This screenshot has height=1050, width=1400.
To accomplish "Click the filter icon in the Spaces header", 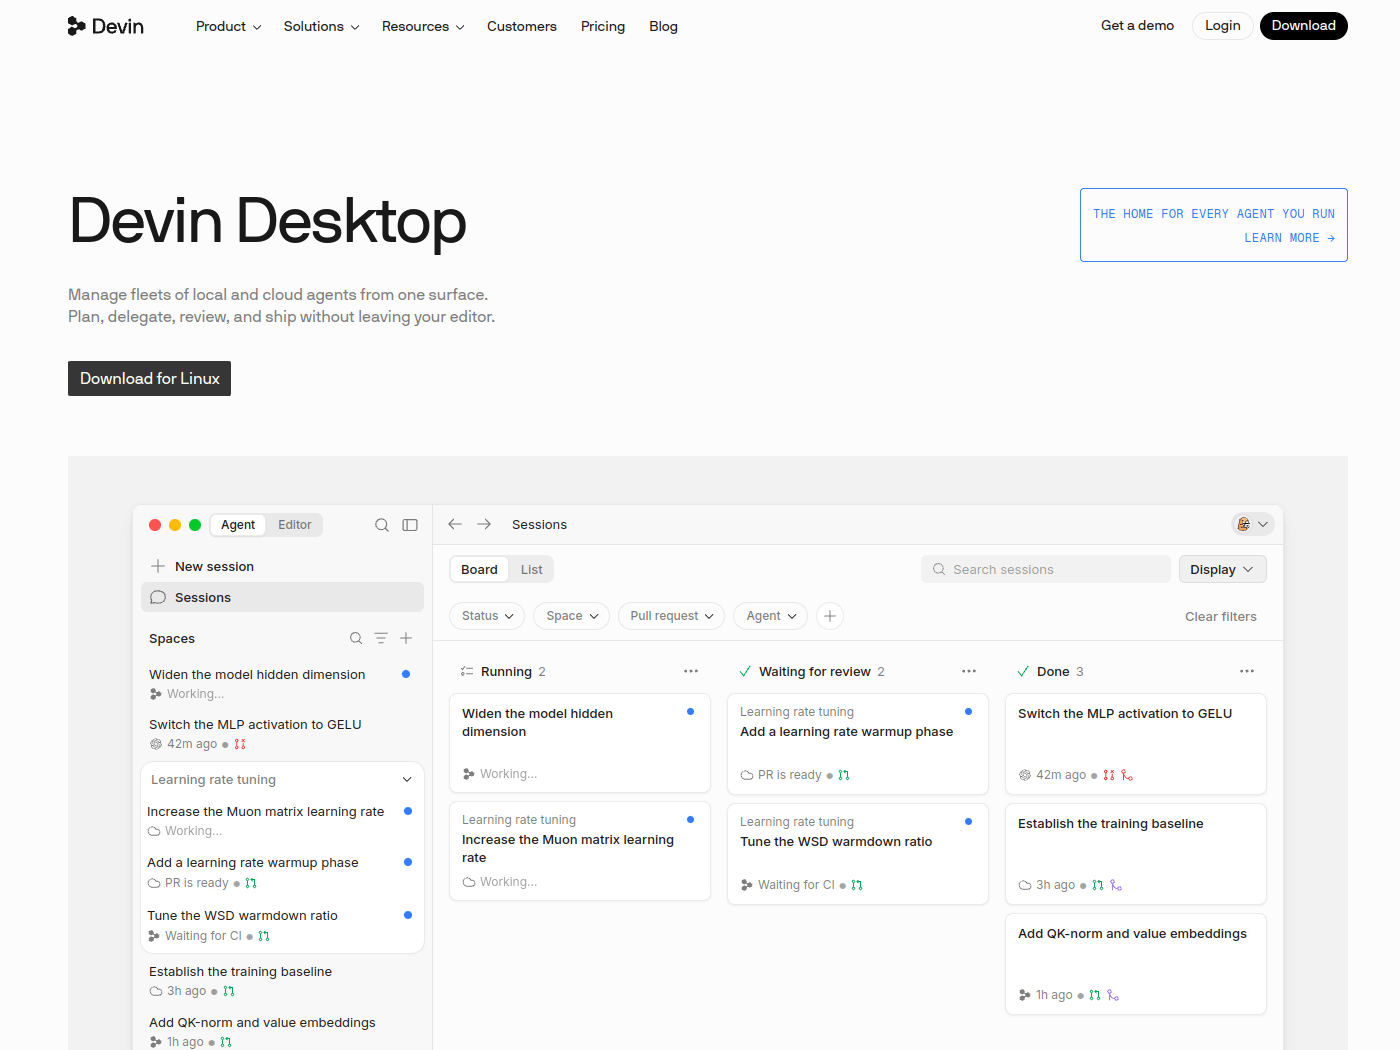I will 381,638.
